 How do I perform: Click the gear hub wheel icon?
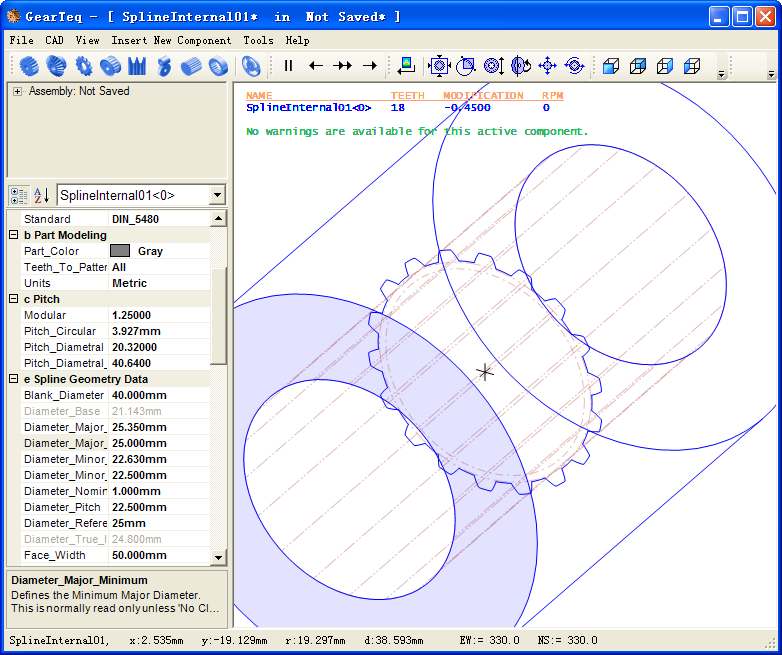click(251, 66)
